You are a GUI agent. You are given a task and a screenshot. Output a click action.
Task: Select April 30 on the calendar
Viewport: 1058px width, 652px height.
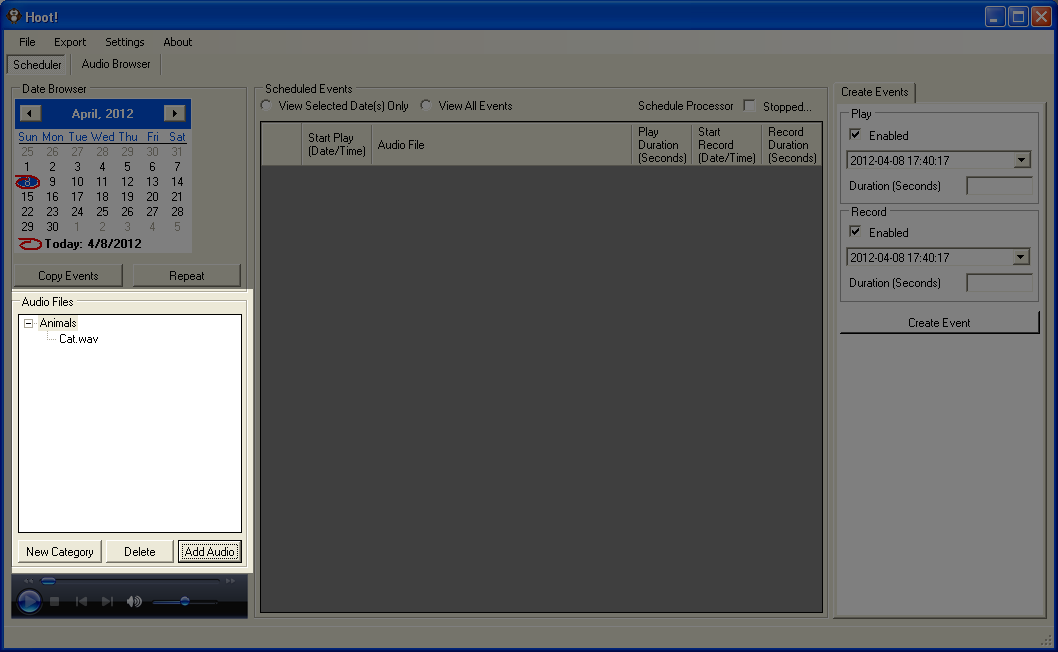tap(52, 227)
